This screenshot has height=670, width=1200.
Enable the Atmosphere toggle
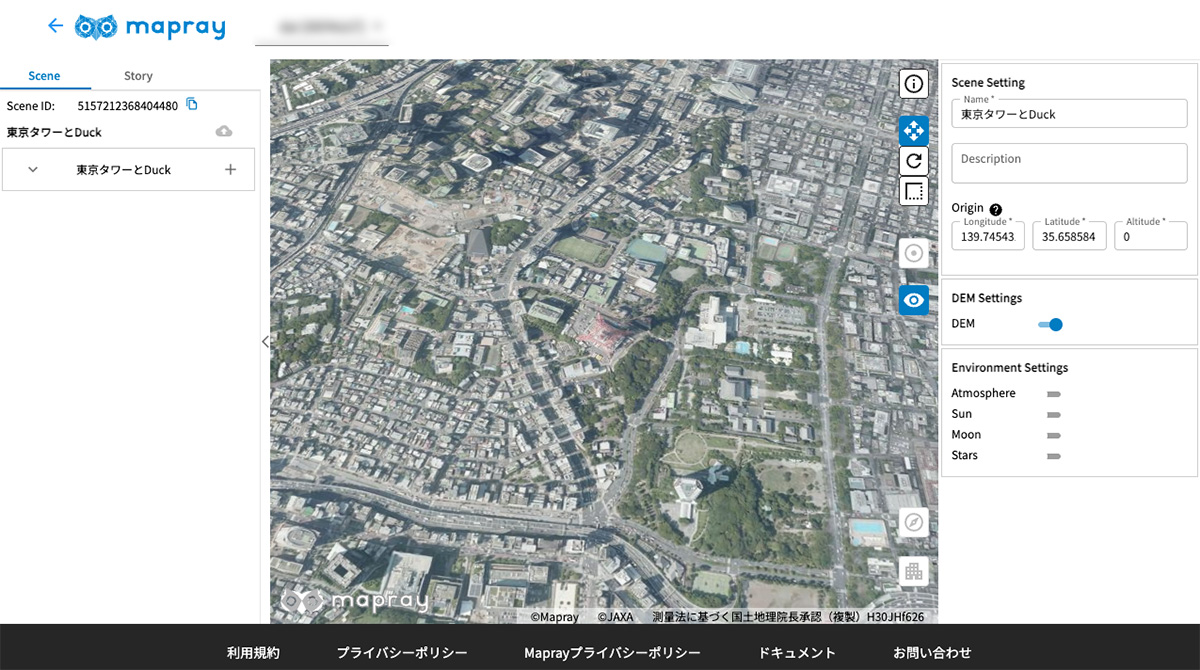pos(1053,394)
